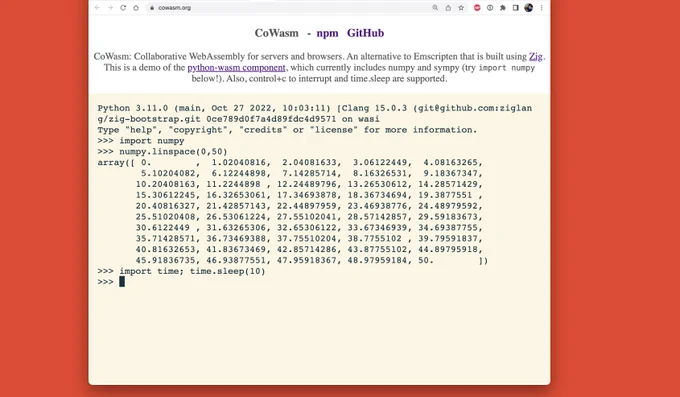This screenshot has width=680, height=397.
Task: Click the value 50. ending the array
Action: (426, 260)
